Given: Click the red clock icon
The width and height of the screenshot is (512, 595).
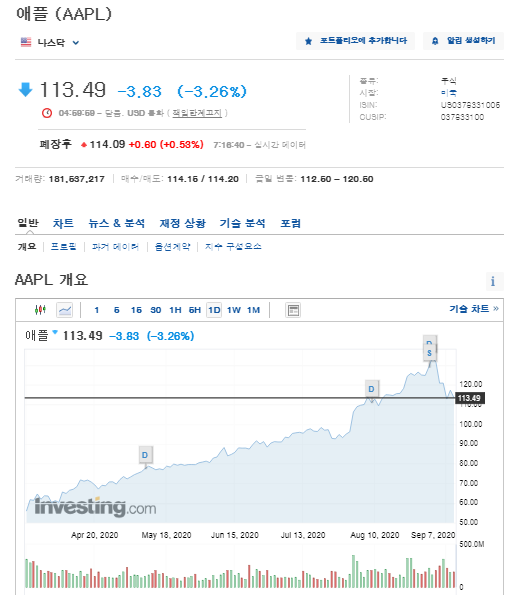Looking at the screenshot, I should (47, 113).
